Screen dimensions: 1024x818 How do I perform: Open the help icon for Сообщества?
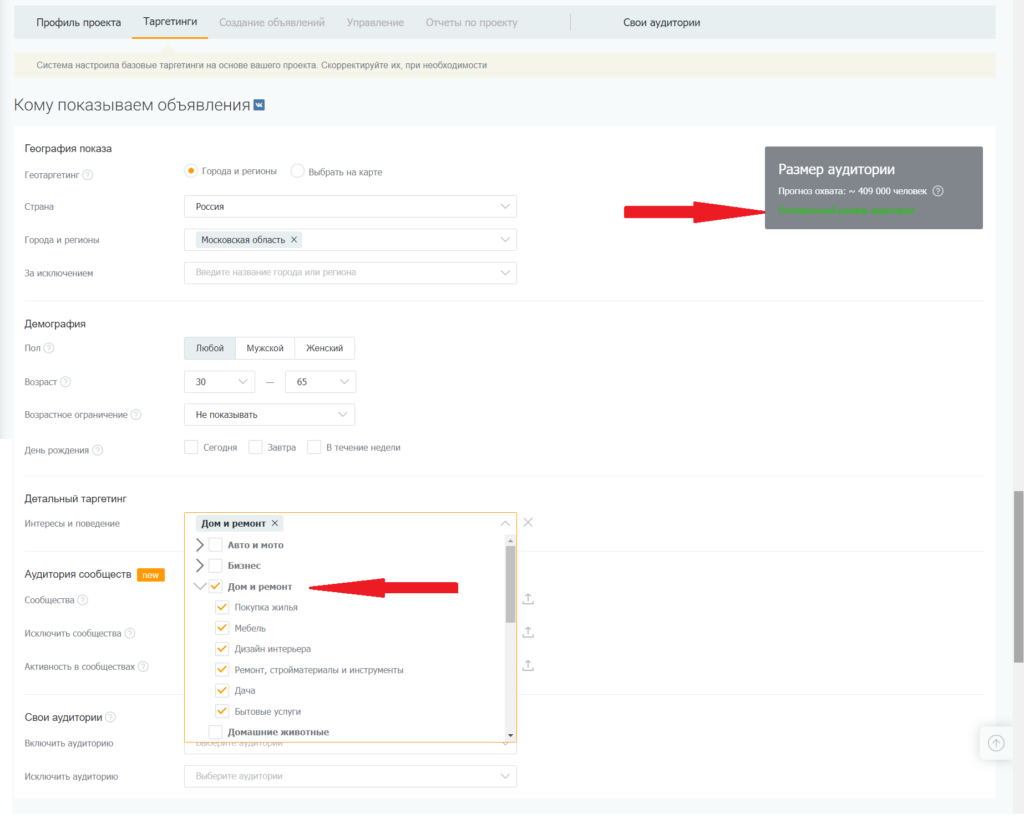pyautogui.click(x=82, y=600)
